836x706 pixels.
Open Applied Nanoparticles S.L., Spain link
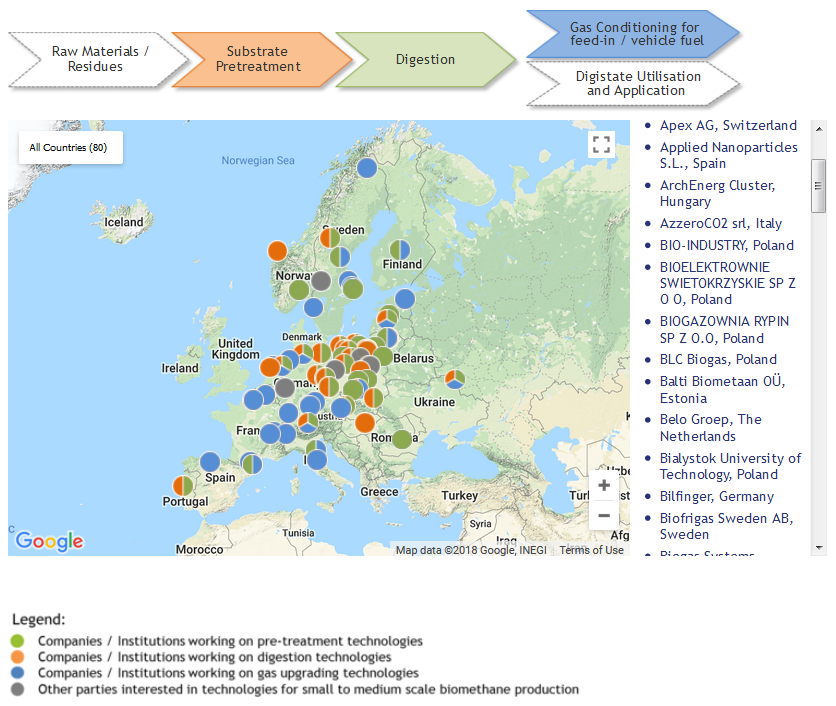pos(728,155)
